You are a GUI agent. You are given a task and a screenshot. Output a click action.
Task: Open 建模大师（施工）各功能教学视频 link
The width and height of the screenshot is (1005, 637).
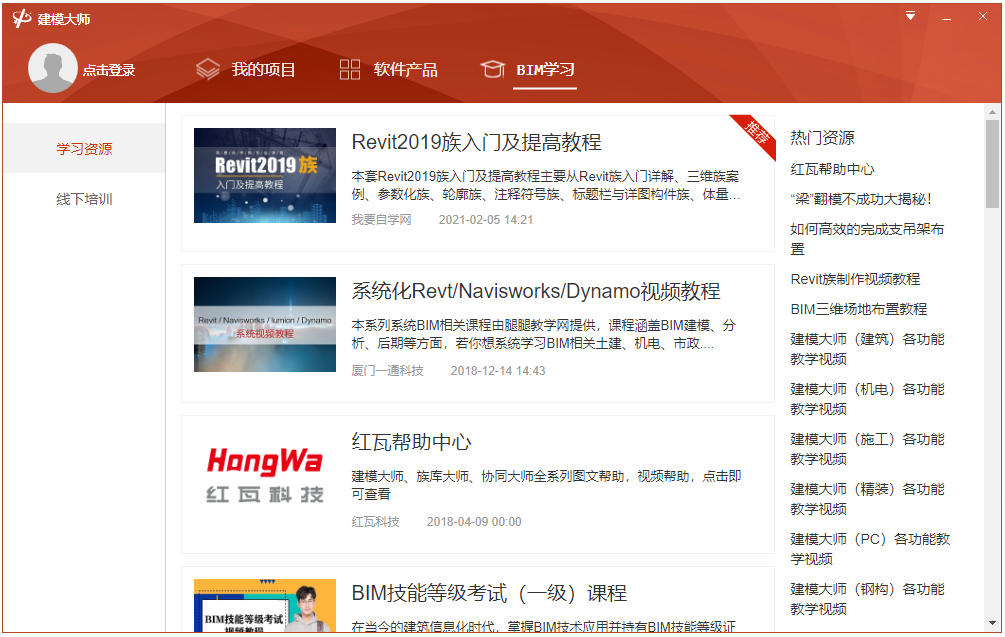pos(867,449)
